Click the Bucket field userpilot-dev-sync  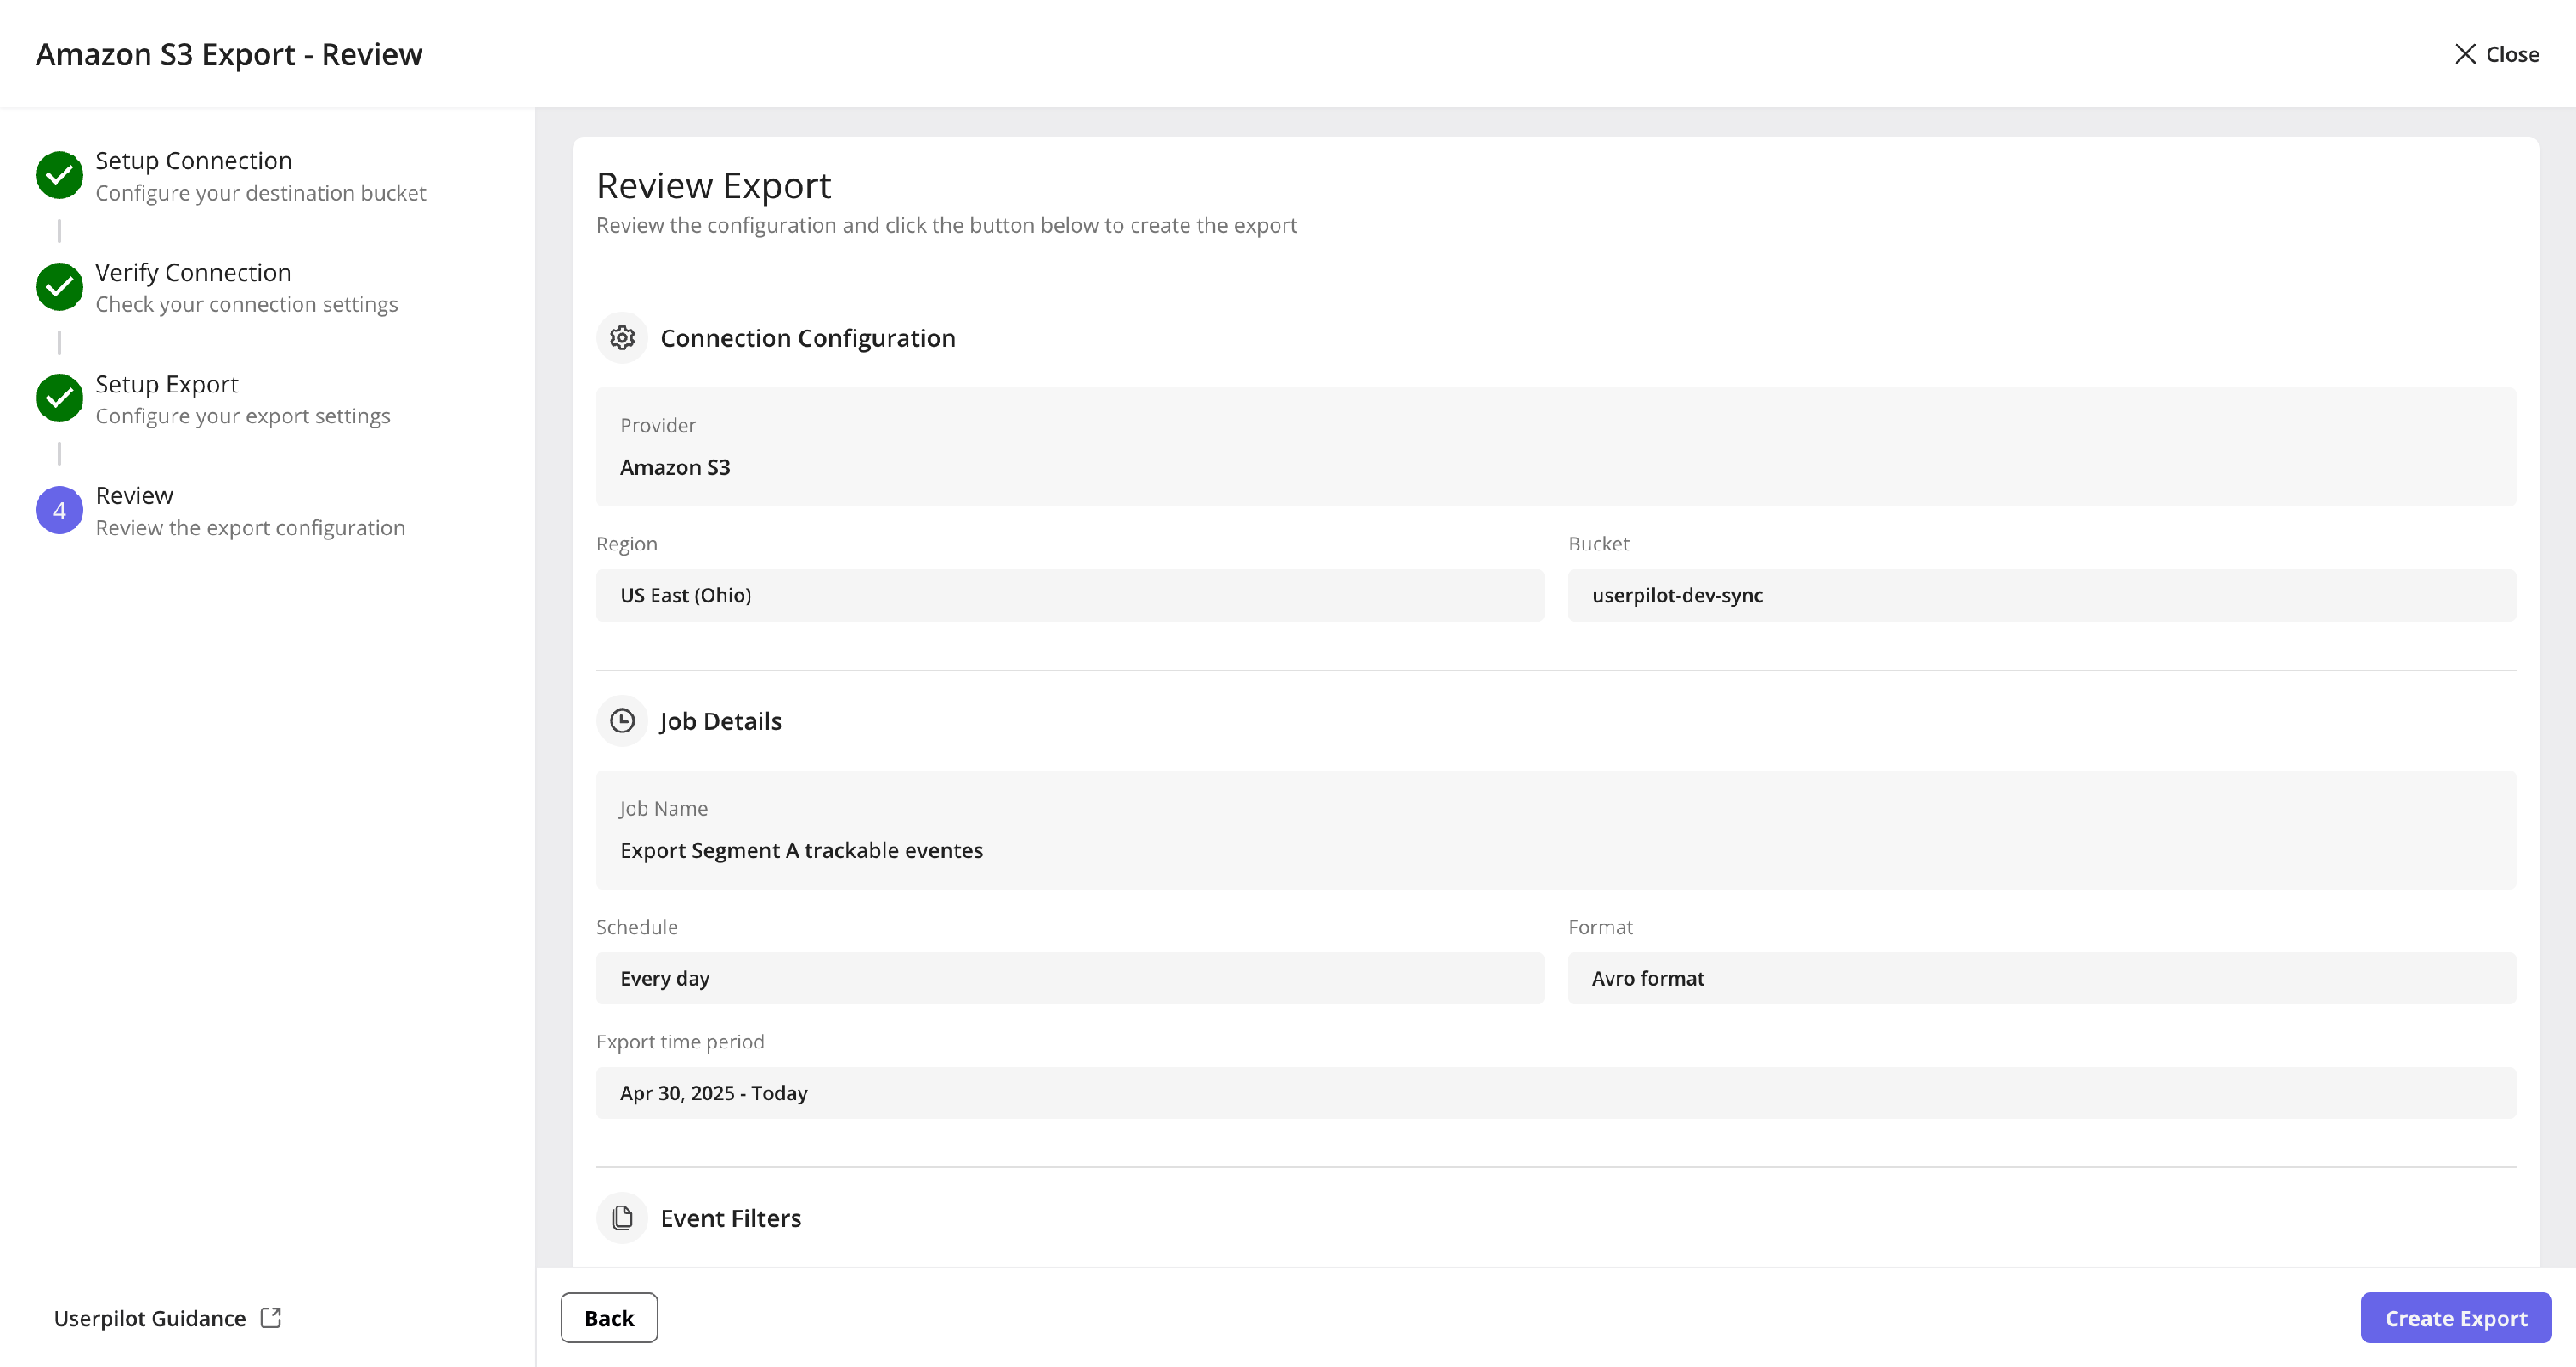pos(2042,596)
